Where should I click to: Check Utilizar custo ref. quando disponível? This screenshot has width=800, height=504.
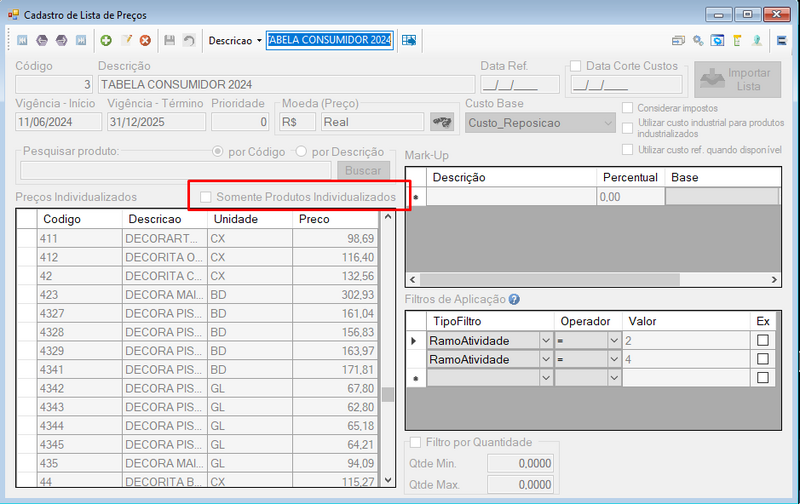click(628, 149)
